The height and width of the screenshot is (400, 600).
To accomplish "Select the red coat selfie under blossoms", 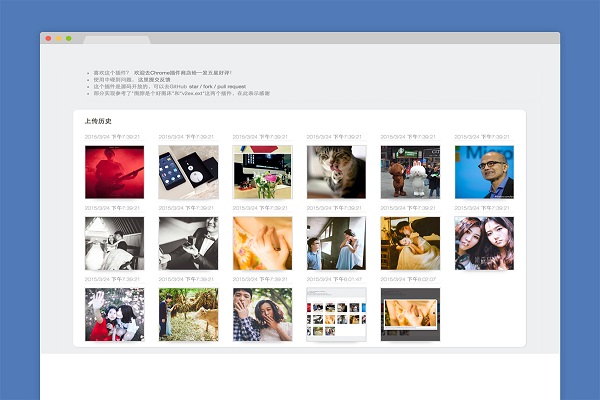I will tap(114, 315).
